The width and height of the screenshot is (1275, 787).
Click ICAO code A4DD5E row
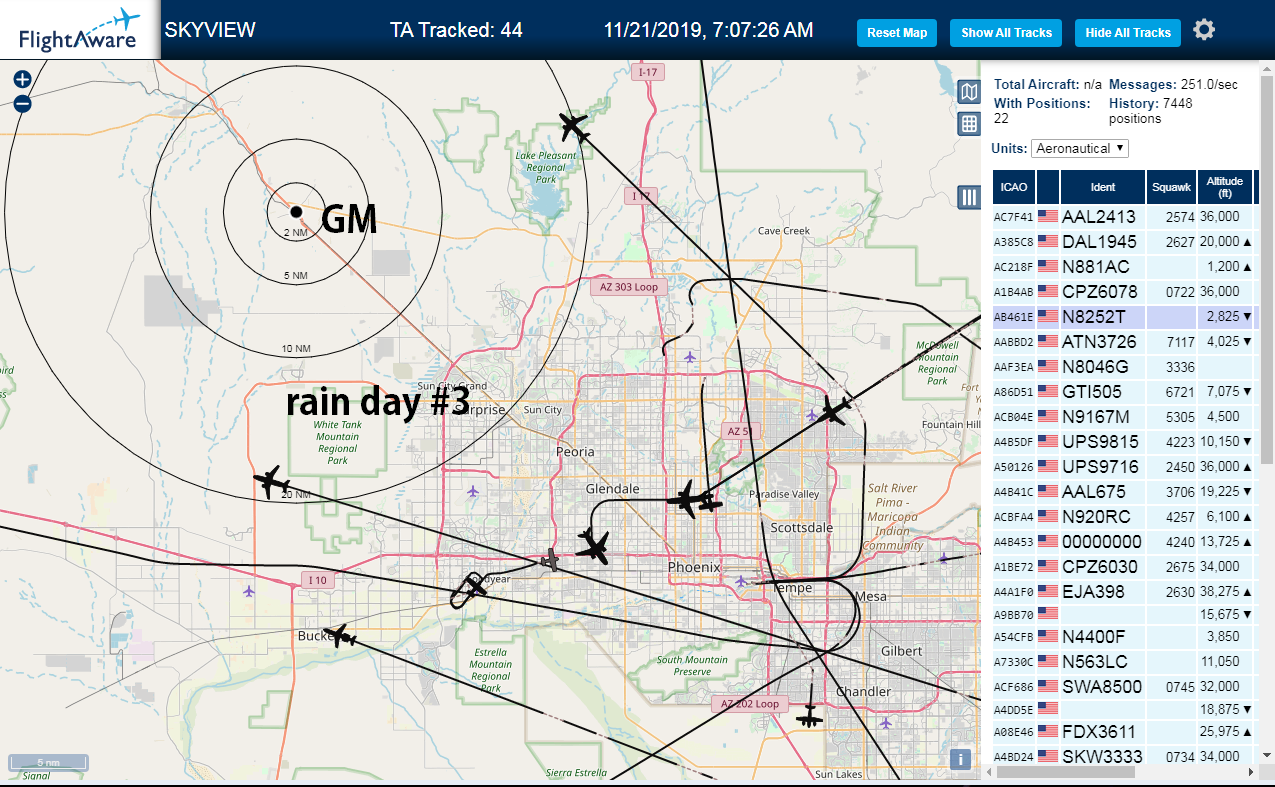[x=1124, y=709]
